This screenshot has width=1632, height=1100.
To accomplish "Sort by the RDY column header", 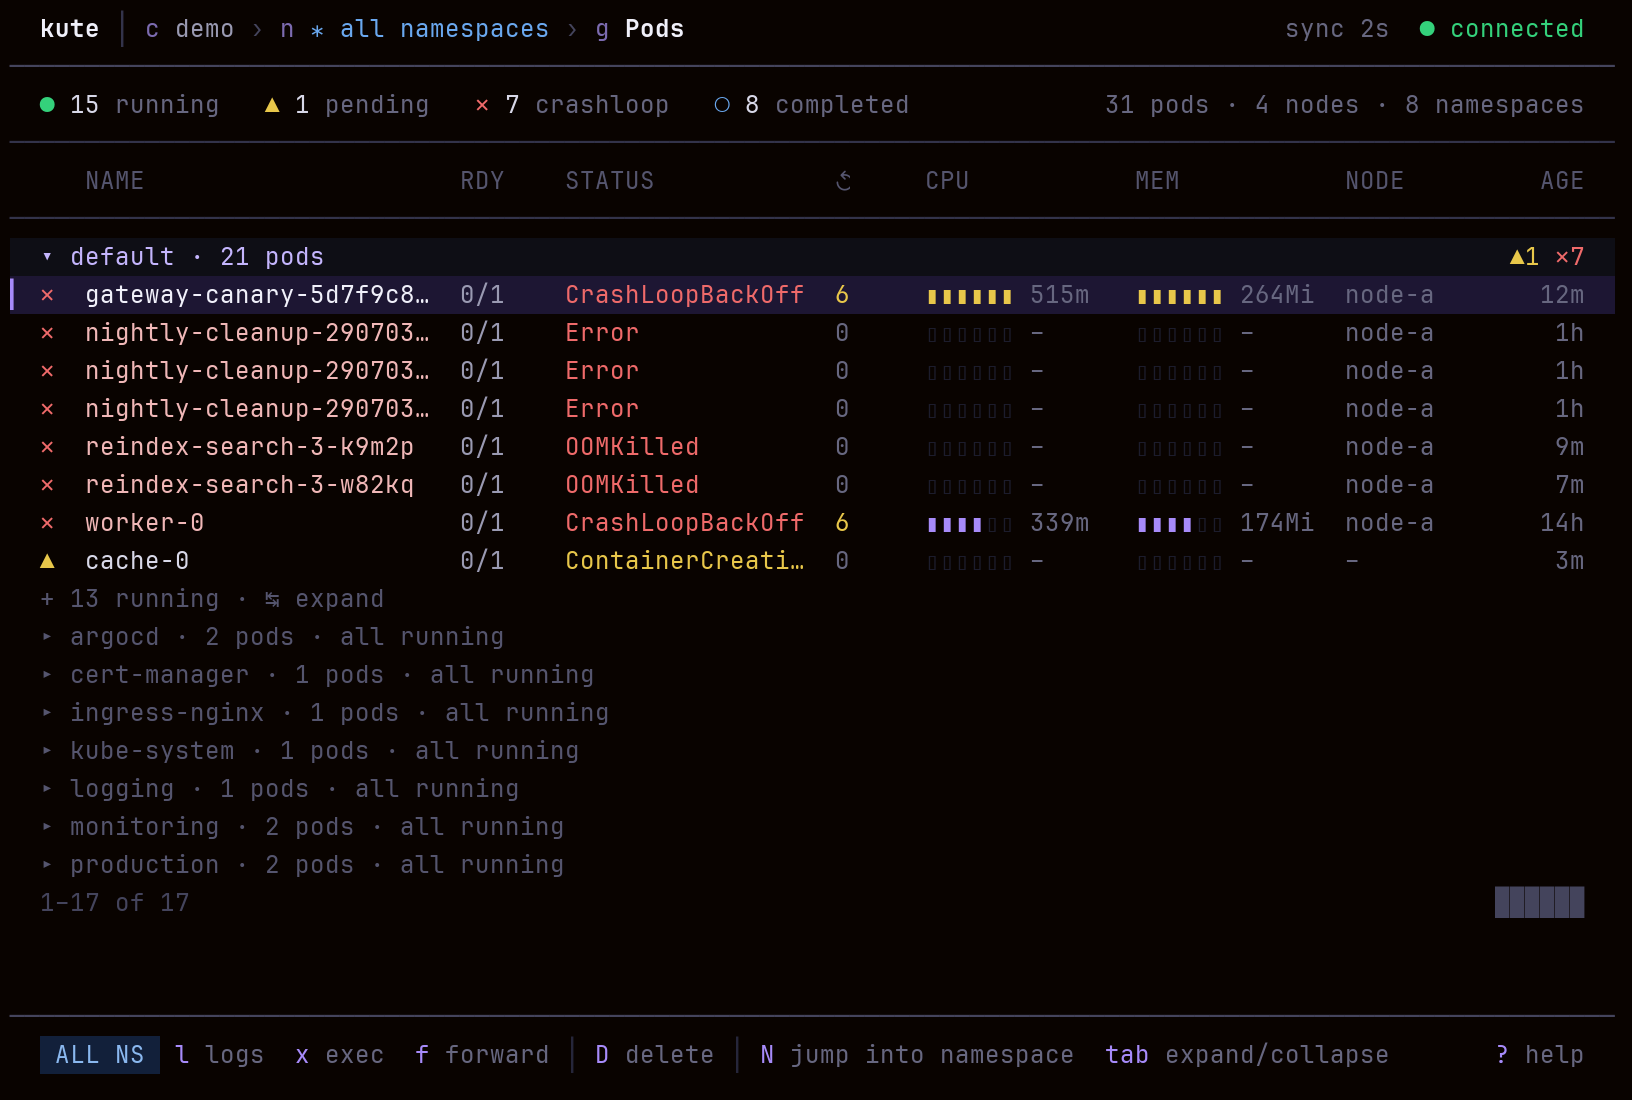I will (482, 181).
